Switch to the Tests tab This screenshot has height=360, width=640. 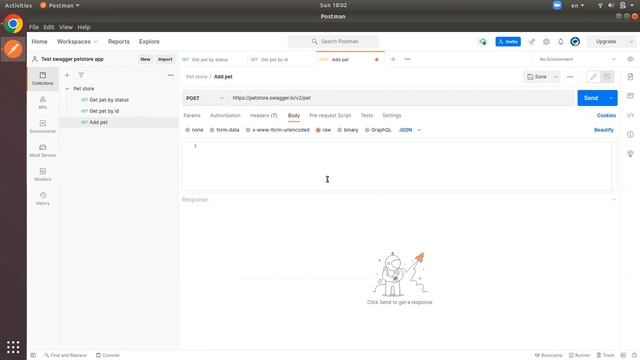[367, 116]
